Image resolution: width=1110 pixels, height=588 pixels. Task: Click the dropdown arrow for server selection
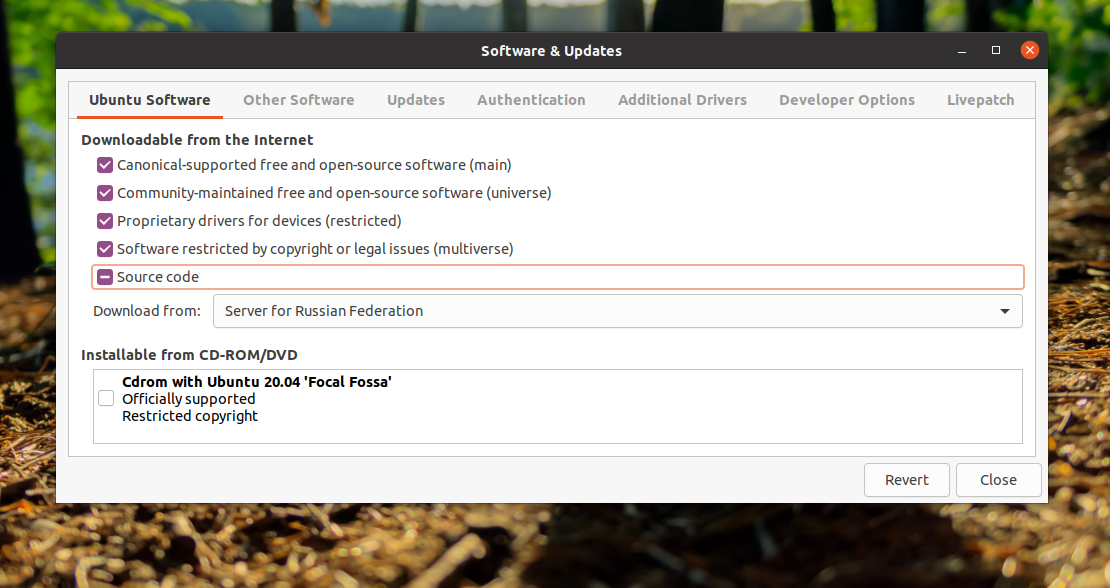[1005, 311]
